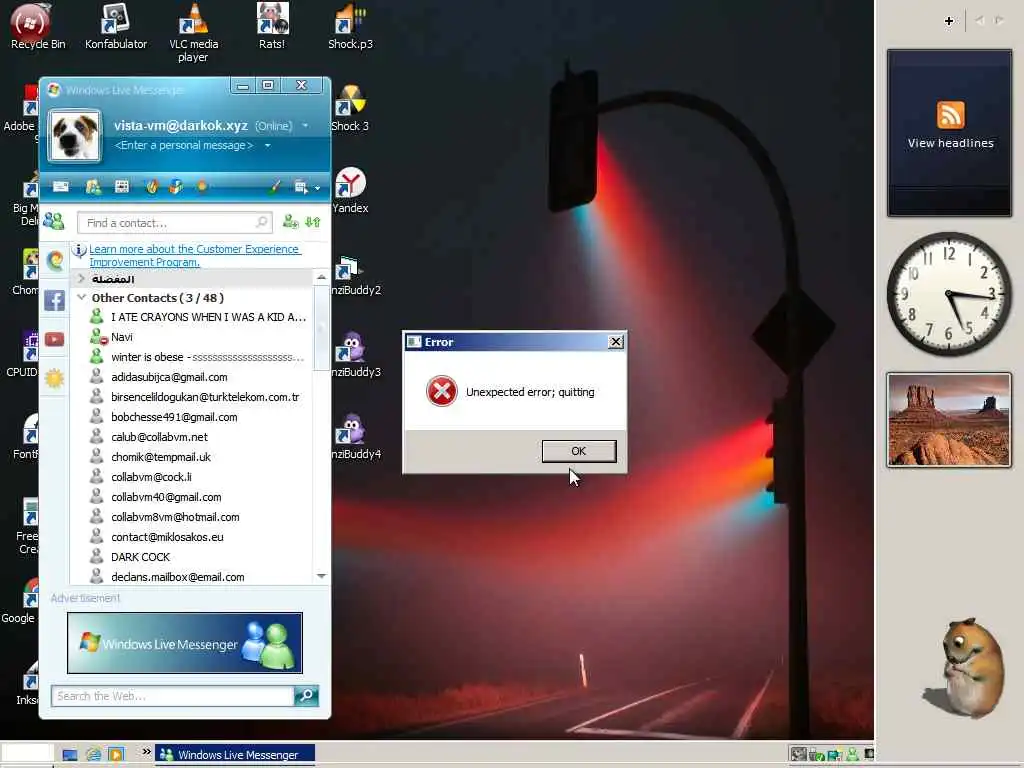This screenshot has height=768, width=1024.
Task: Collapse the Other Contacts group
Action: coord(82,297)
